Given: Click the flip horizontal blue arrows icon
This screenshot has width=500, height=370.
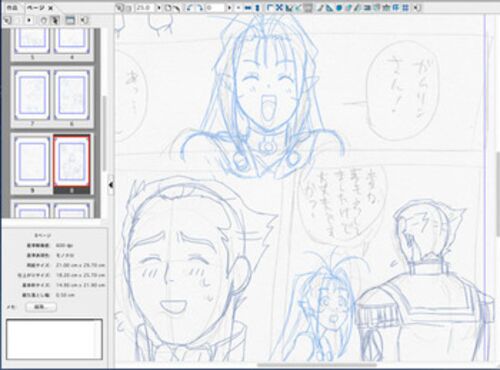Looking at the screenshot, I should (x=248, y=8).
